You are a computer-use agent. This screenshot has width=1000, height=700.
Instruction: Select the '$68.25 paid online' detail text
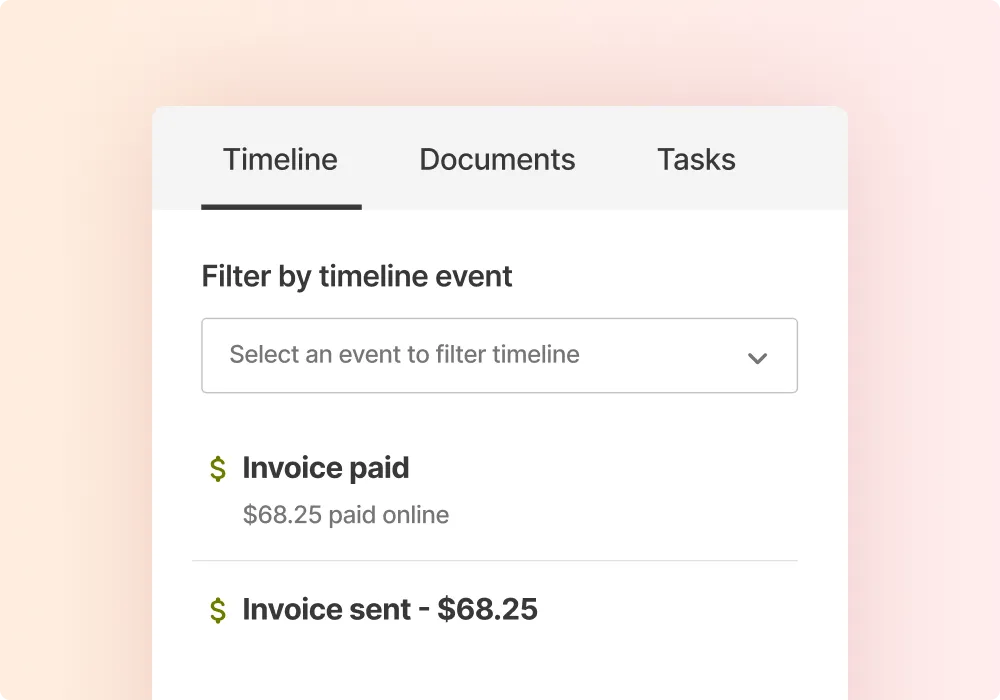(346, 515)
